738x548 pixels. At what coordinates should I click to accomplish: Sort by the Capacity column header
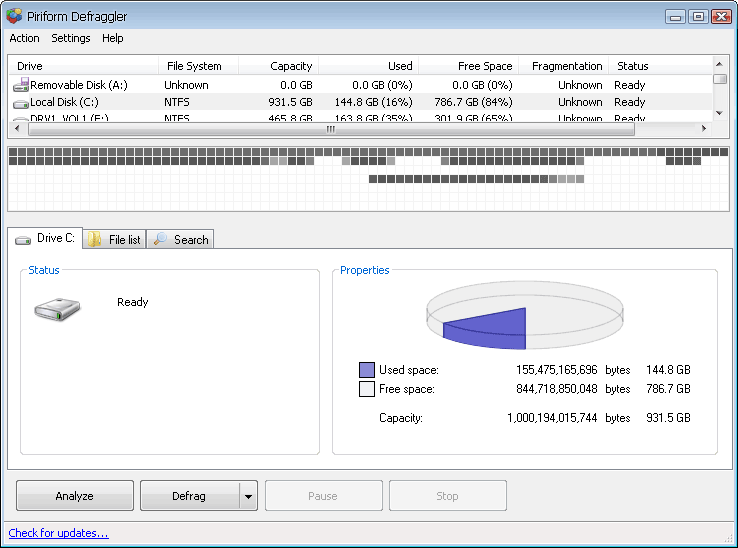click(x=278, y=66)
